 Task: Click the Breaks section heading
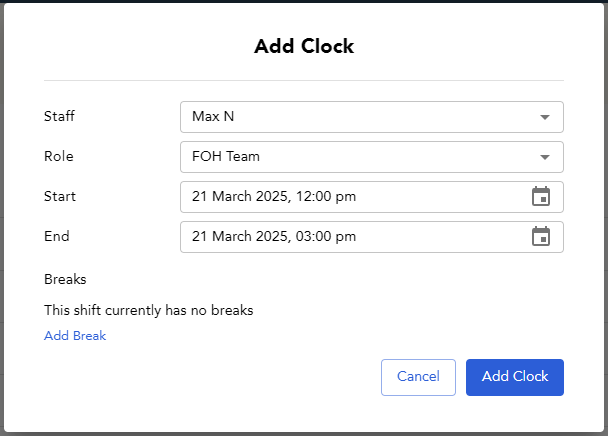pyautogui.click(x=65, y=279)
